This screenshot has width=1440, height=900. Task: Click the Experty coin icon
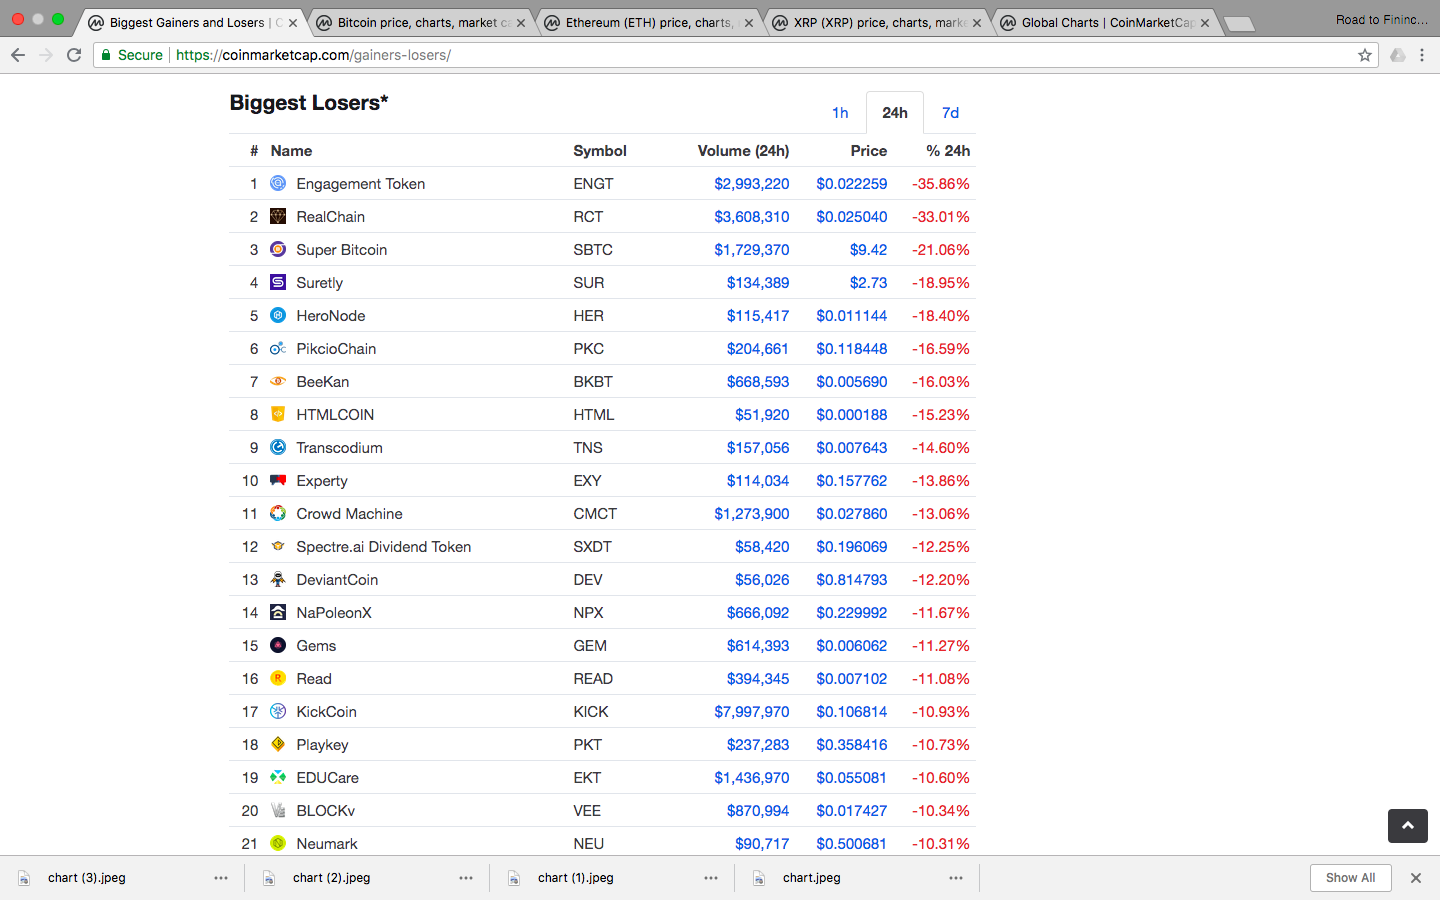pyautogui.click(x=278, y=480)
